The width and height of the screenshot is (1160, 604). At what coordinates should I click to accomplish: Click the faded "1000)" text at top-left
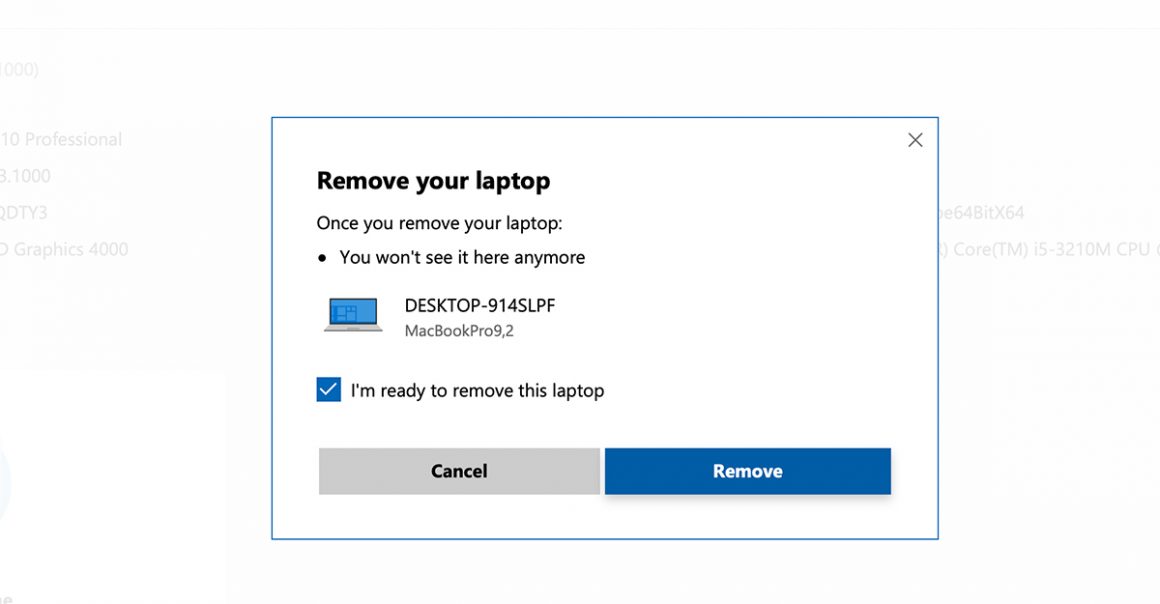tap(19, 70)
